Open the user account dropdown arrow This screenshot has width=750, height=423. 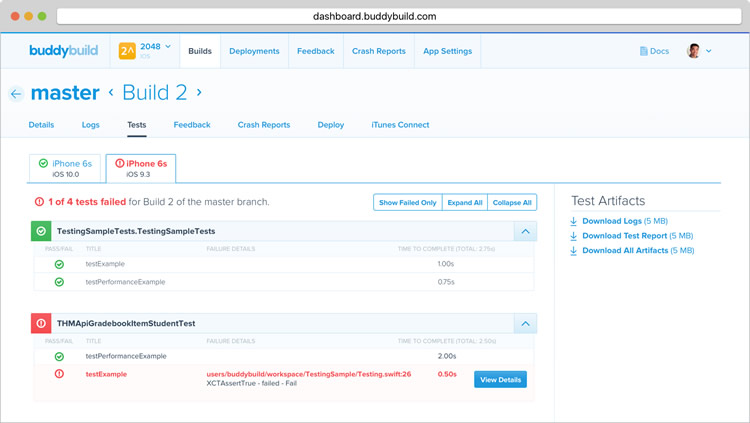coord(709,51)
